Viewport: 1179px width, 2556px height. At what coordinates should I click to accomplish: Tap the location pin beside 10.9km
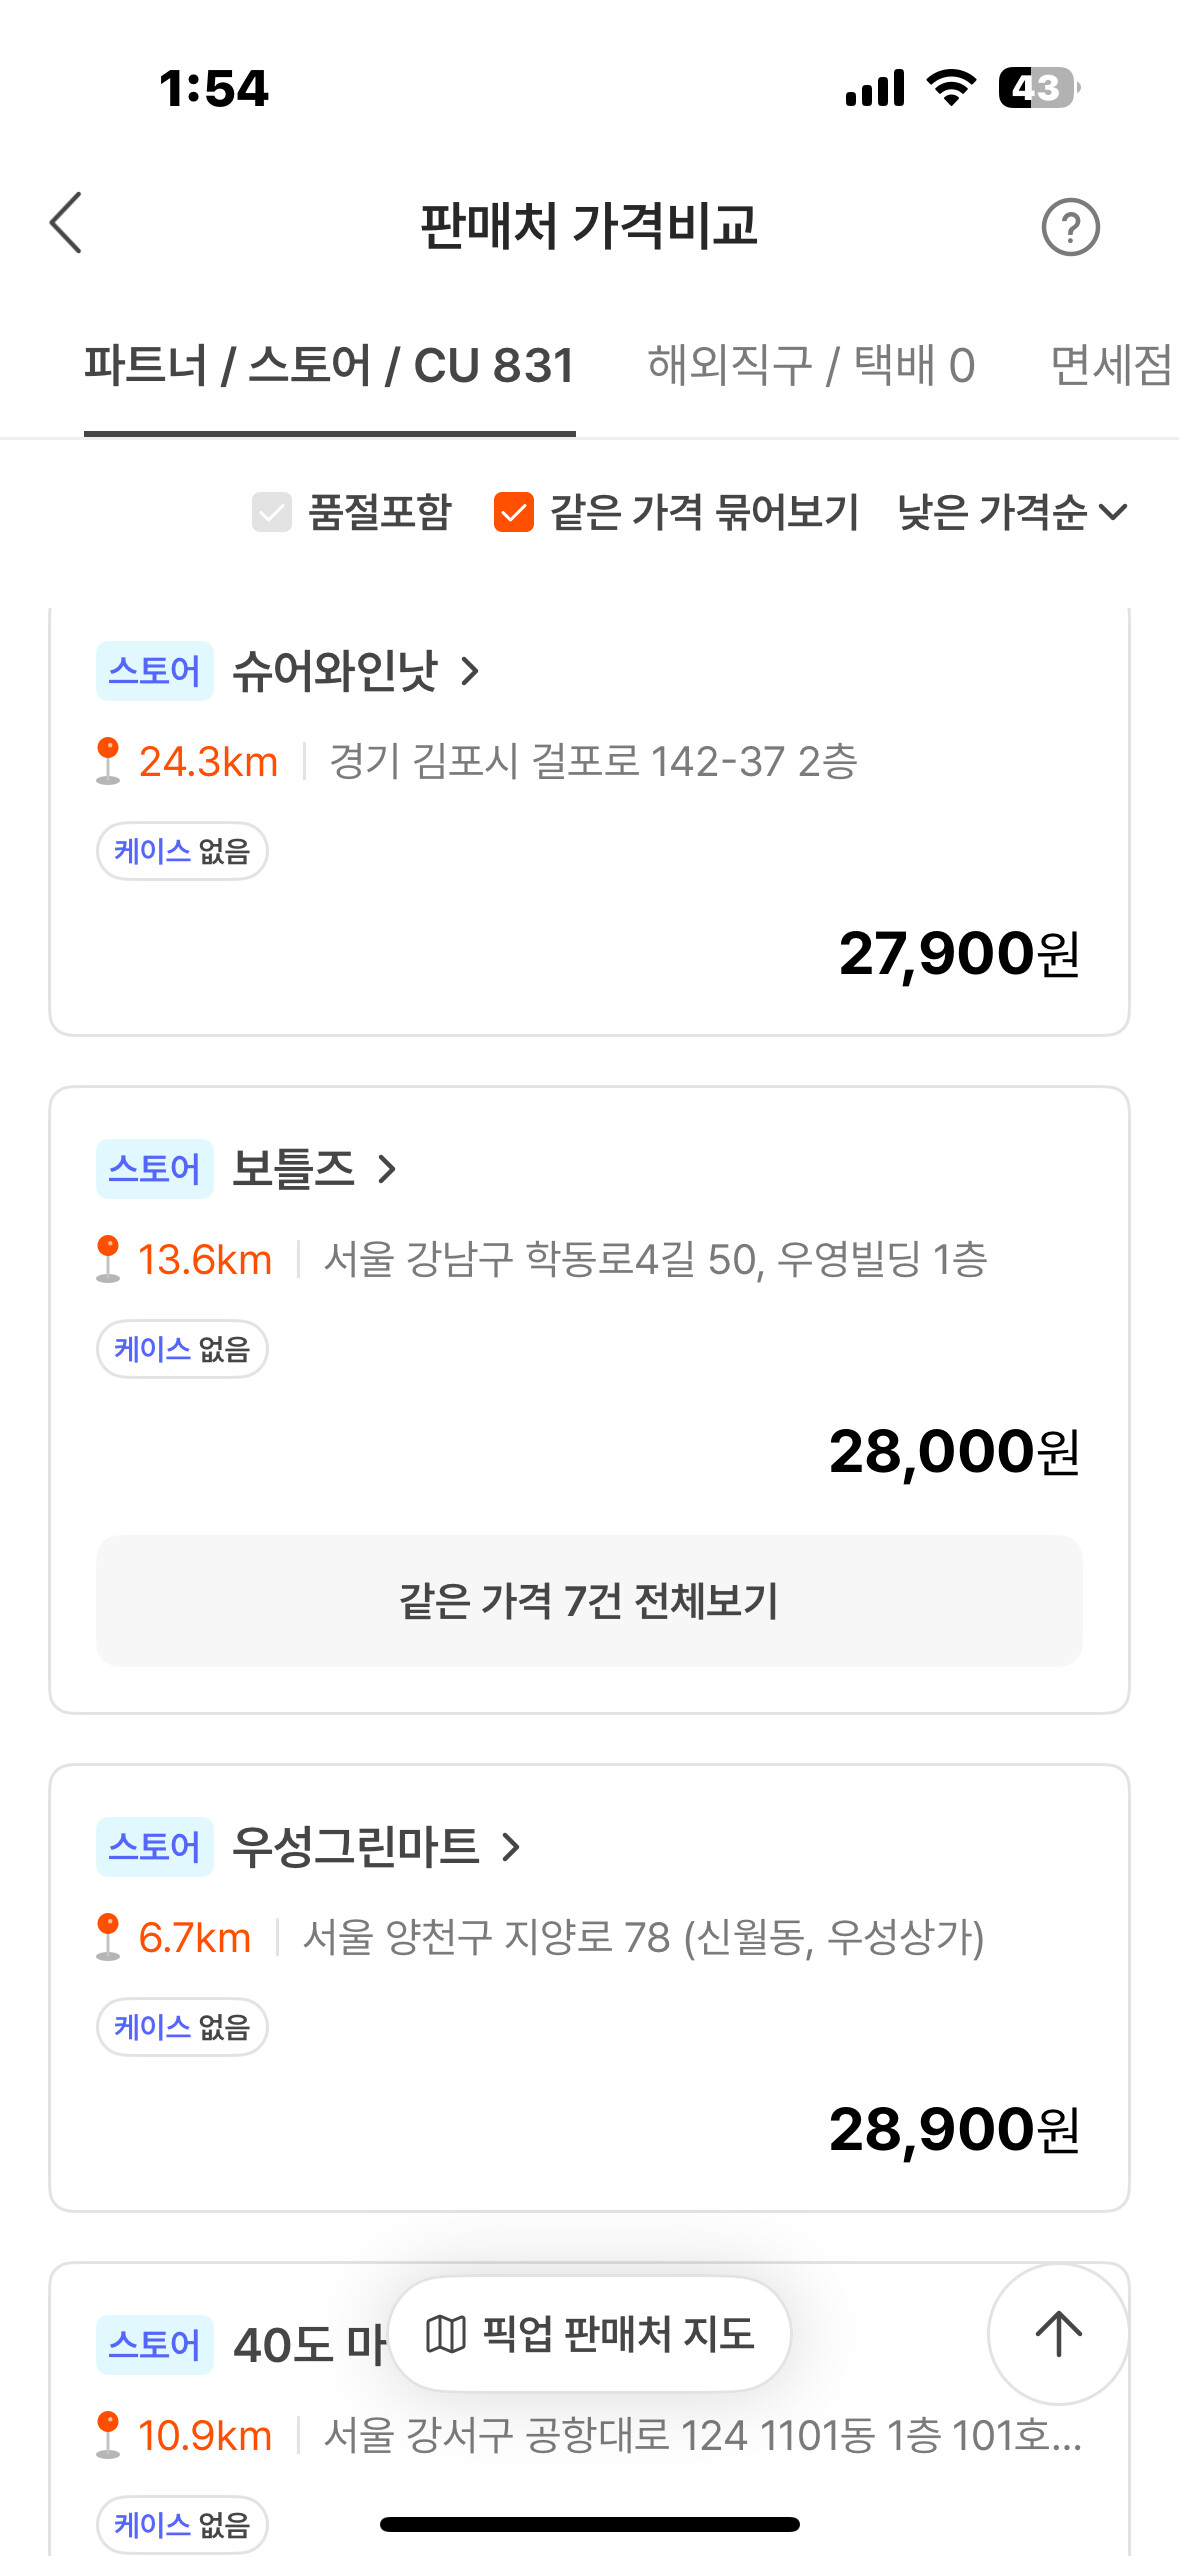[108, 2435]
